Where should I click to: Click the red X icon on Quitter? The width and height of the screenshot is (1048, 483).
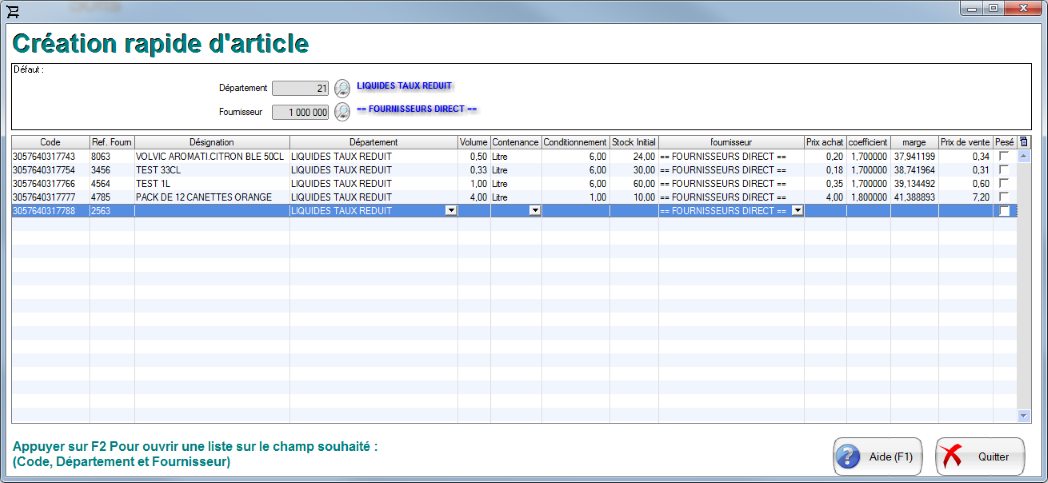(x=952, y=457)
